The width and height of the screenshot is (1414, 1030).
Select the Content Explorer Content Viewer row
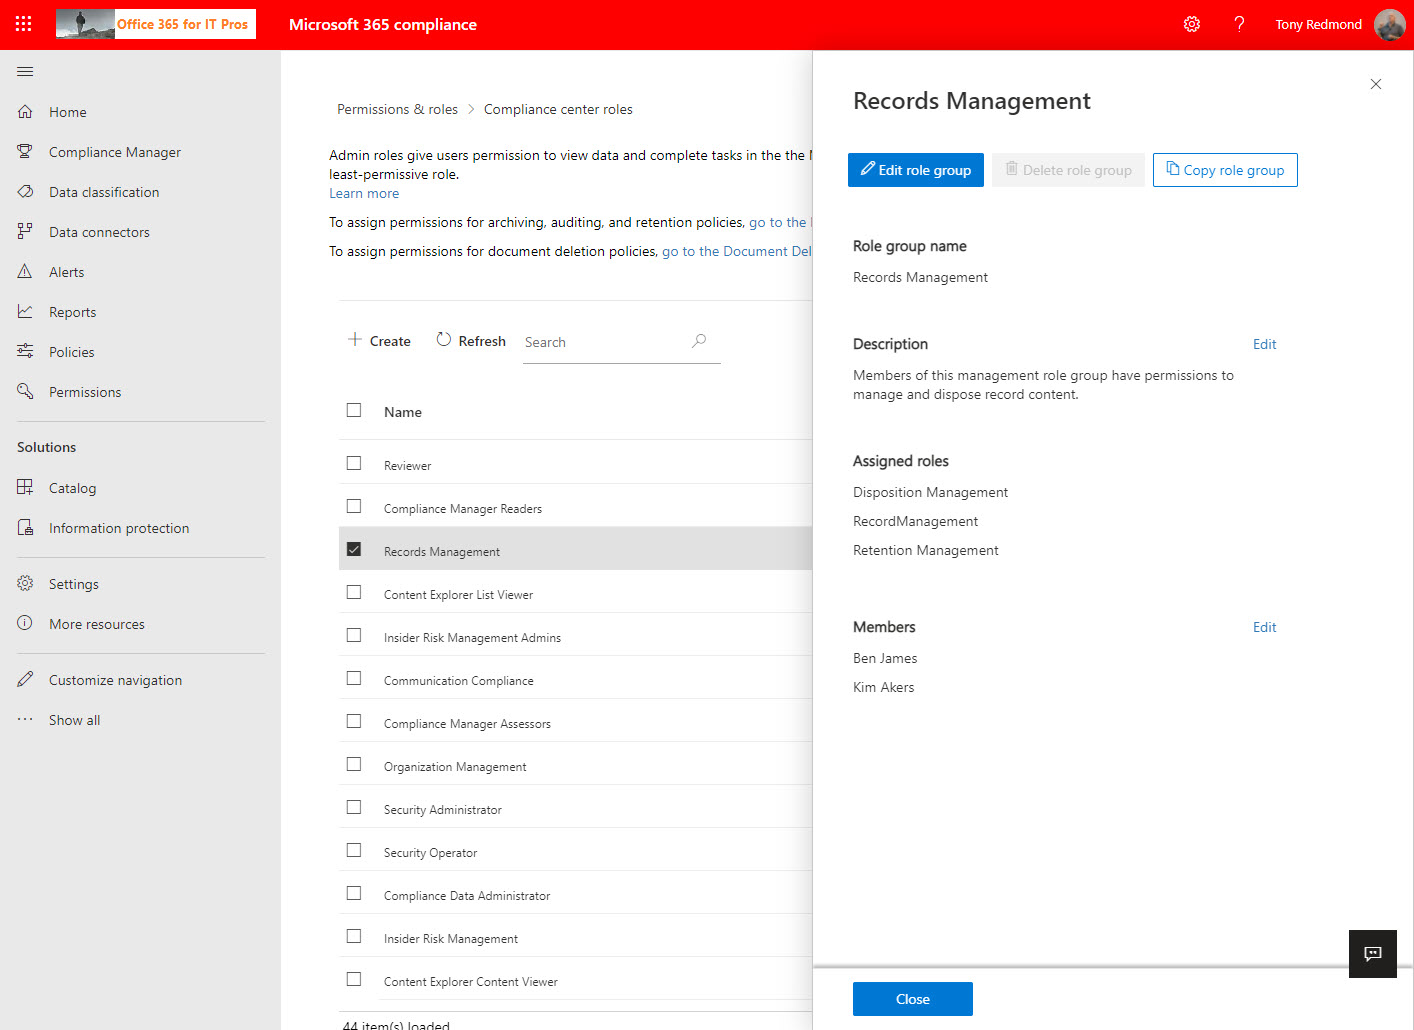[576, 981]
